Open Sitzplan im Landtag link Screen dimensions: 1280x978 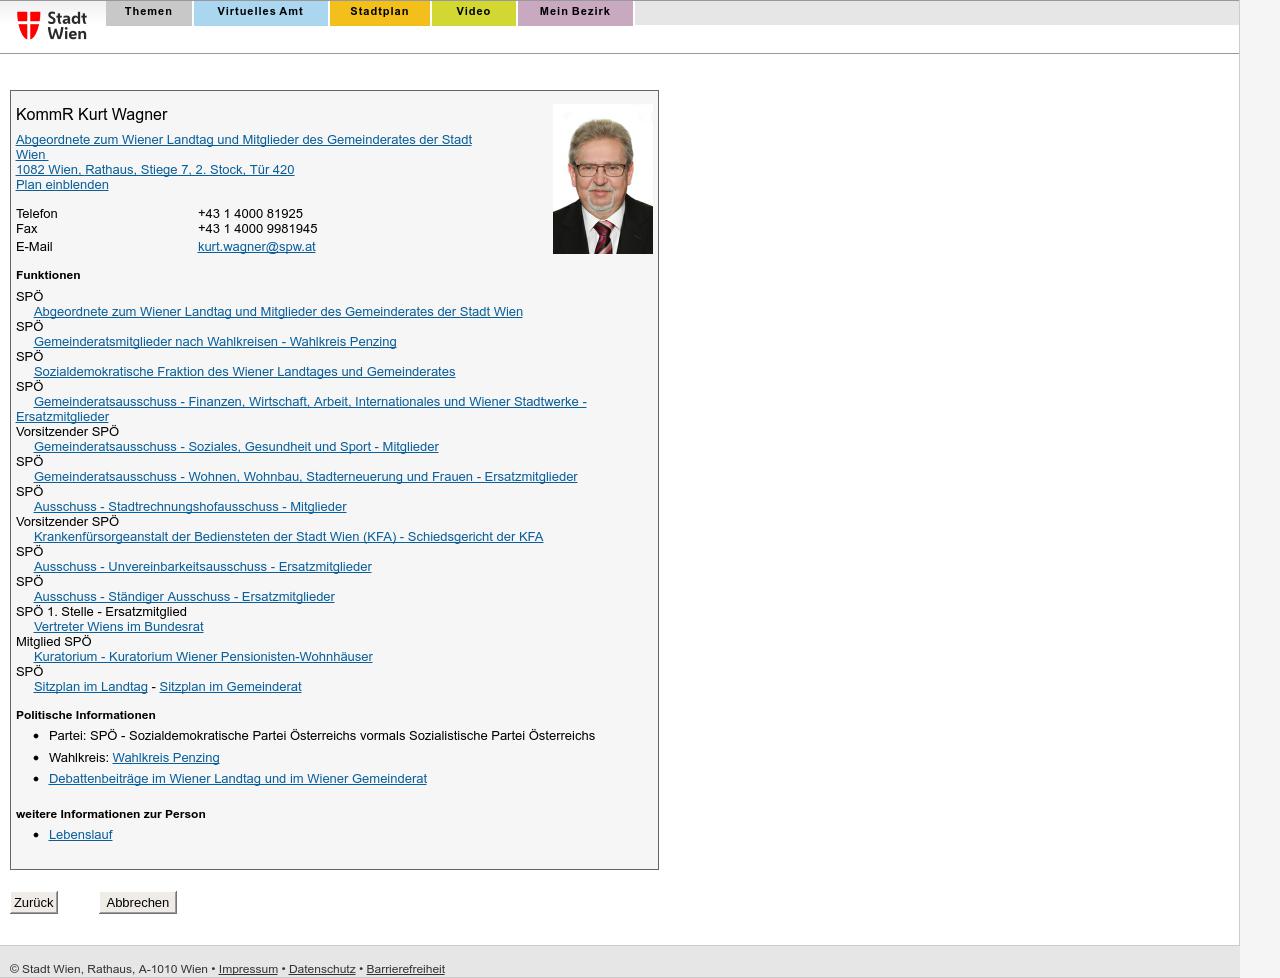pos(90,687)
